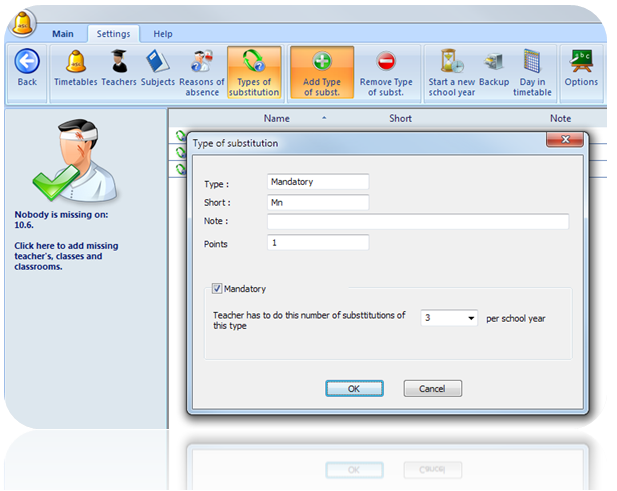Click the Back arrow icon
This screenshot has width=617, height=491.
tap(27, 63)
